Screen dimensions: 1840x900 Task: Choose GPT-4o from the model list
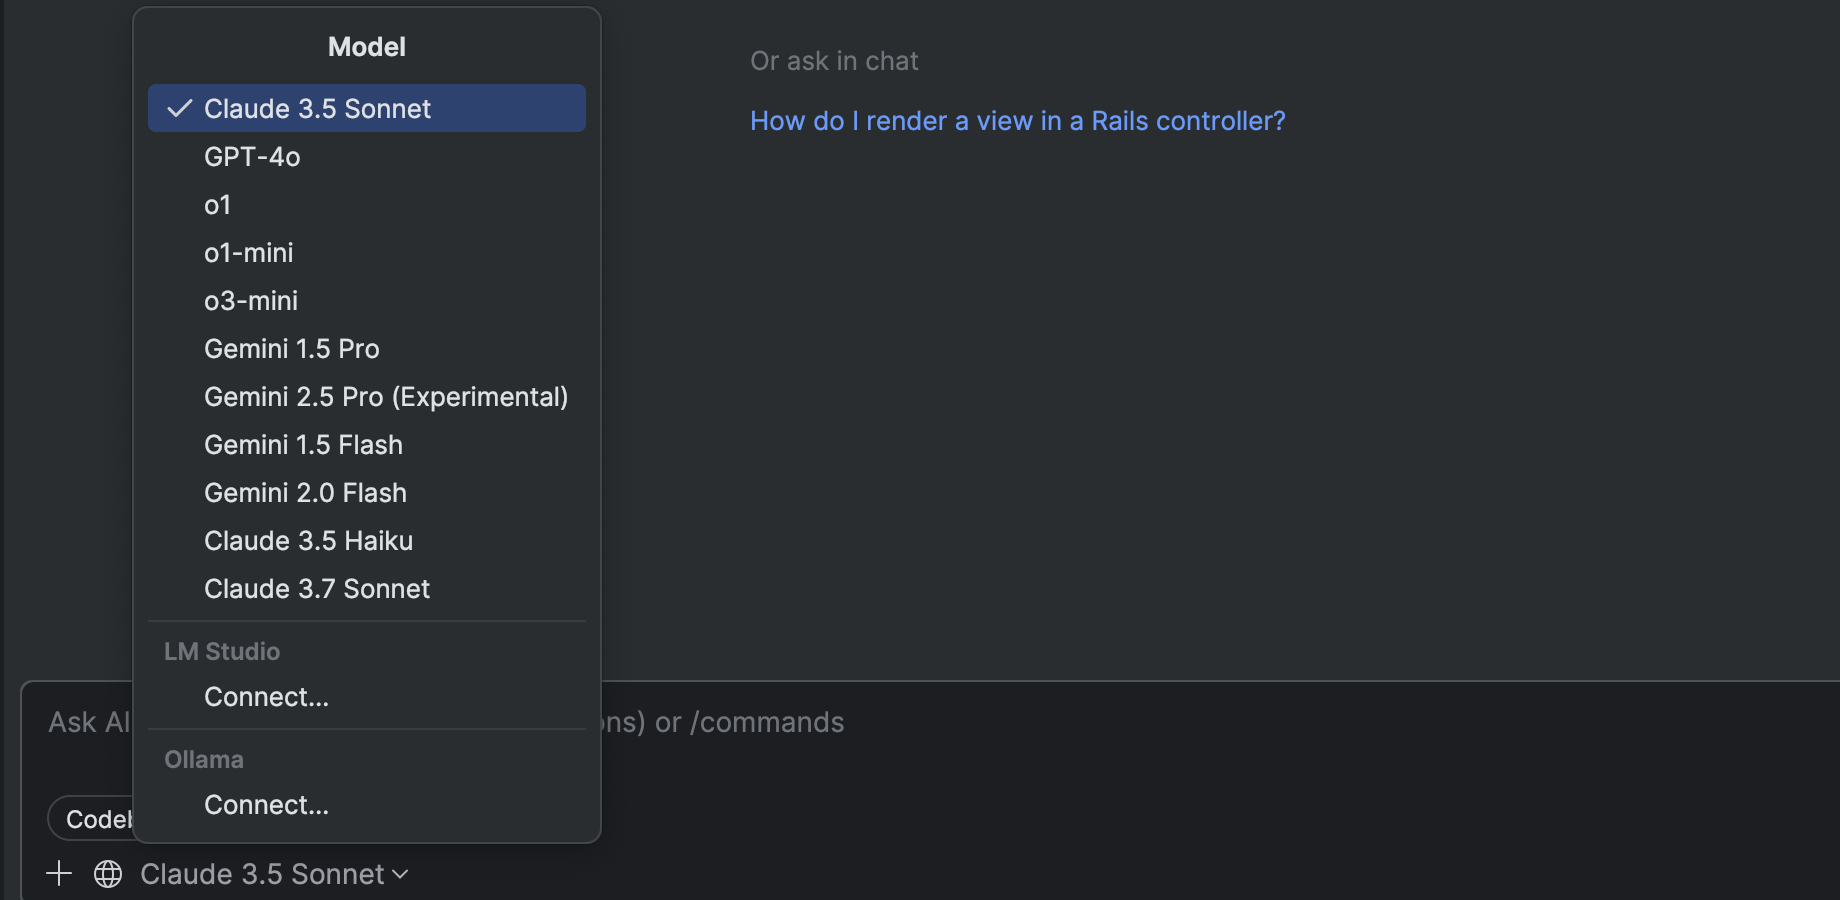(252, 157)
